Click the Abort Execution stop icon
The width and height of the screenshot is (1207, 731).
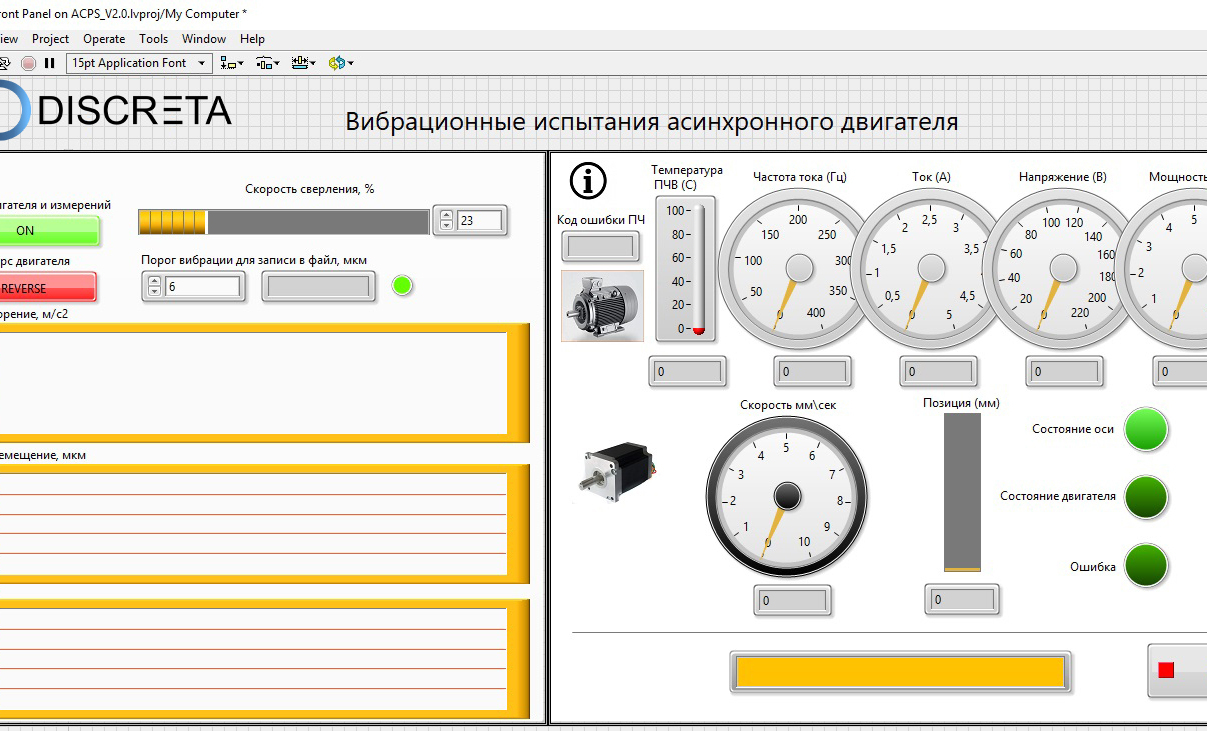29,63
